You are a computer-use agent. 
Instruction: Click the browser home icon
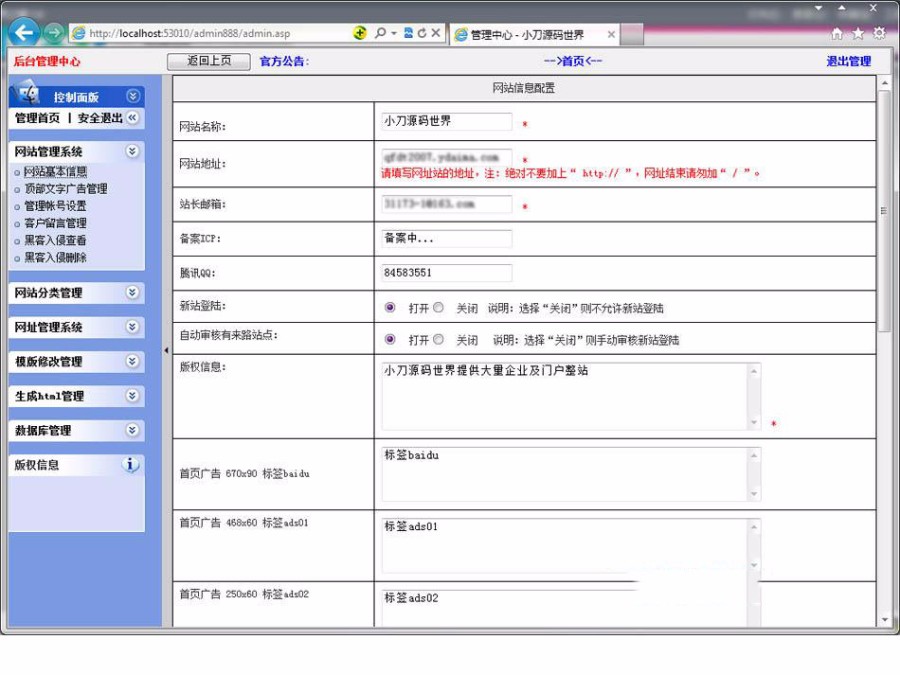837,33
